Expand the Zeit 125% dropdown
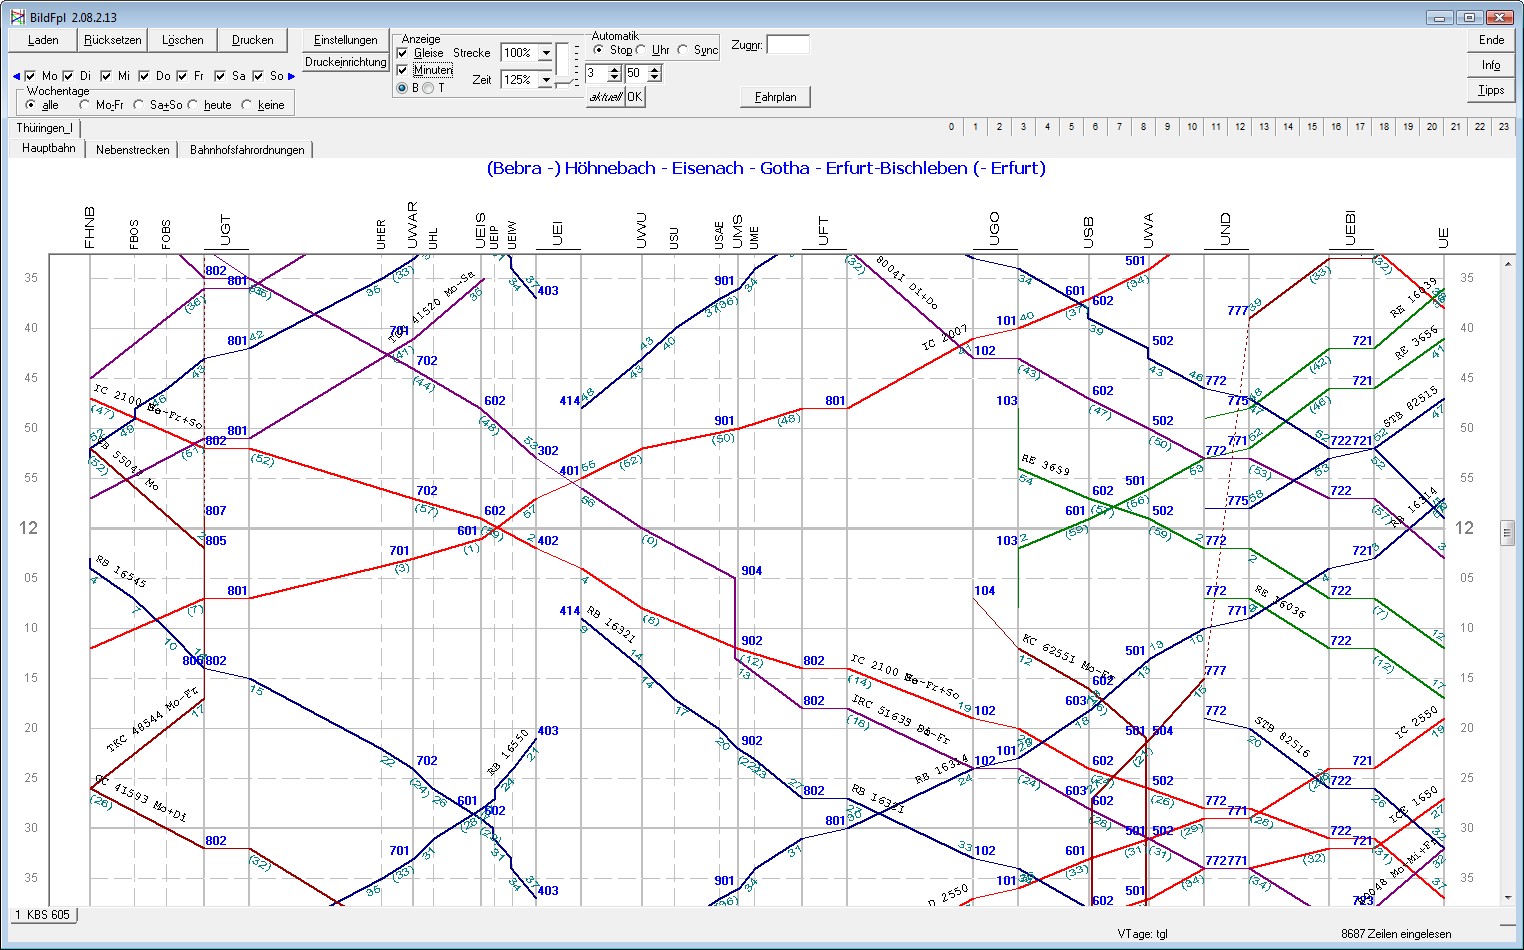The width and height of the screenshot is (1524, 950). (546, 80)
